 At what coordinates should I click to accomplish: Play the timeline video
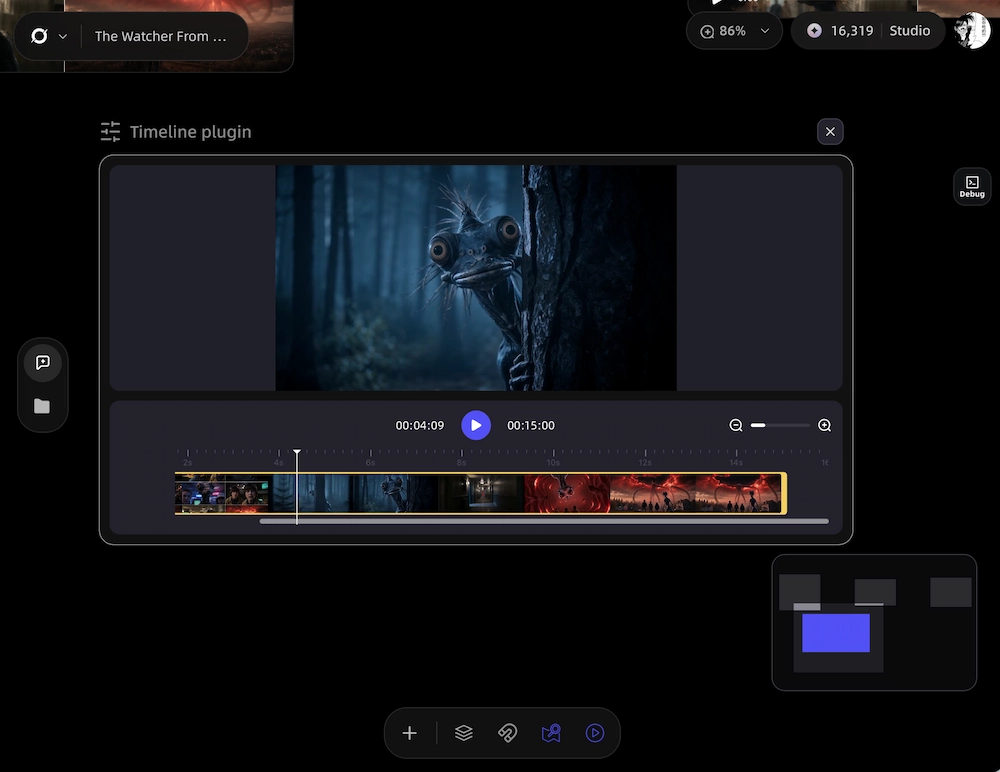[x=476, y=425]
